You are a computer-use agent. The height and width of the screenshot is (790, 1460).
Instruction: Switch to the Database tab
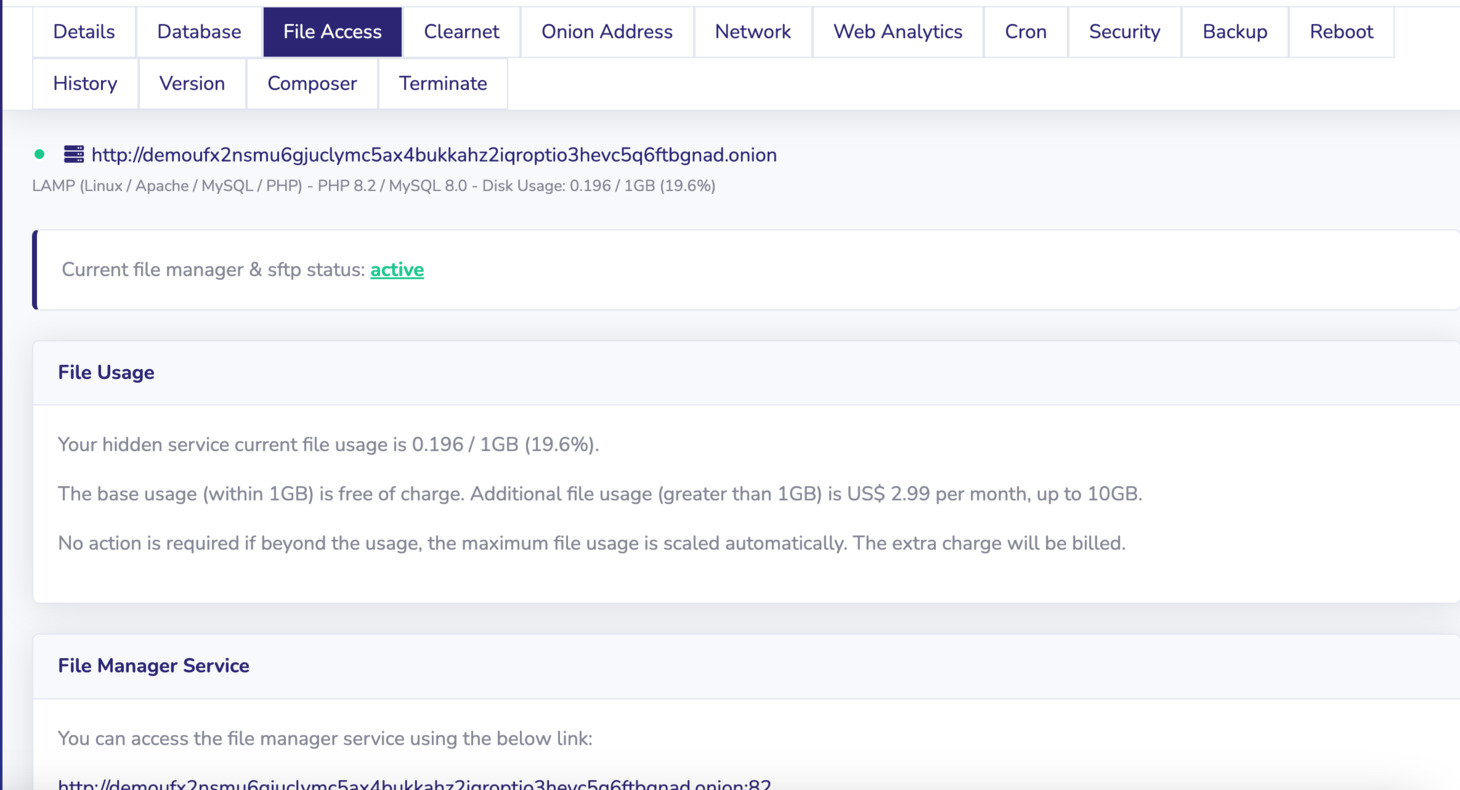(x=199, y=32)
